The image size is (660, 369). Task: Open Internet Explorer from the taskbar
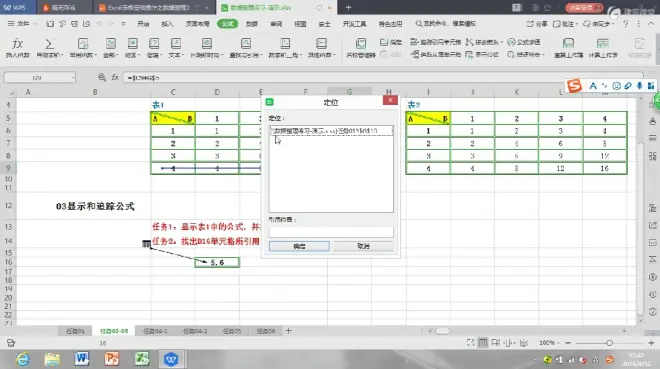coord(22,359)
